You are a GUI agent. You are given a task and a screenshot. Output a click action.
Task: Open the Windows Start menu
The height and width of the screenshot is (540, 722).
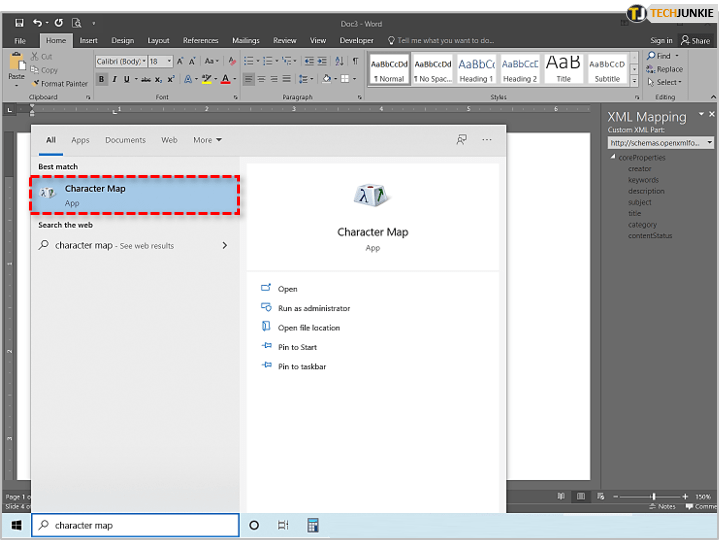(x=15, y=525)
